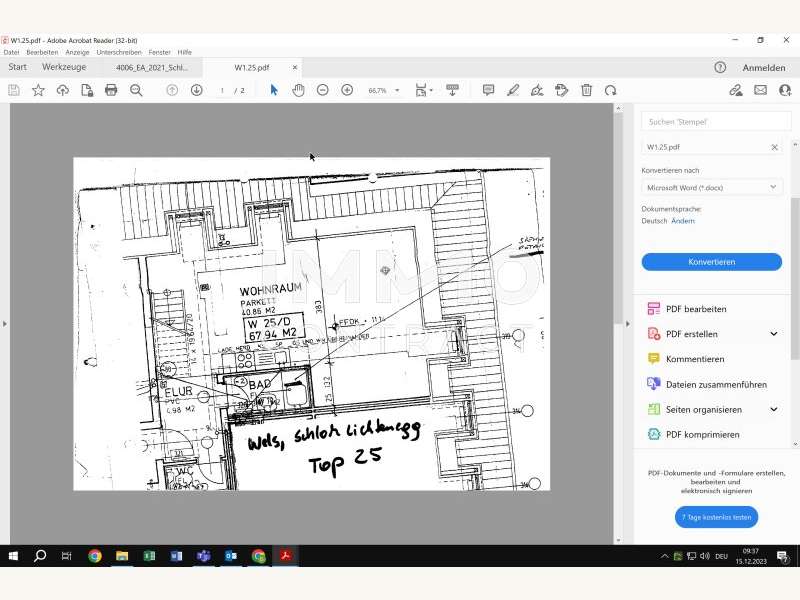This screenshot has height=600, width=800.
Task: Go to the previous page with up arrow
Action: tap(172, 90)
